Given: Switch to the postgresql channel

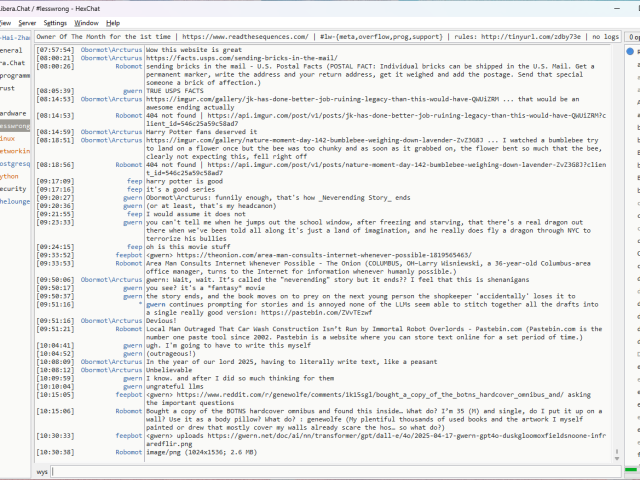Looking at the screenshot, I should 14,163.
